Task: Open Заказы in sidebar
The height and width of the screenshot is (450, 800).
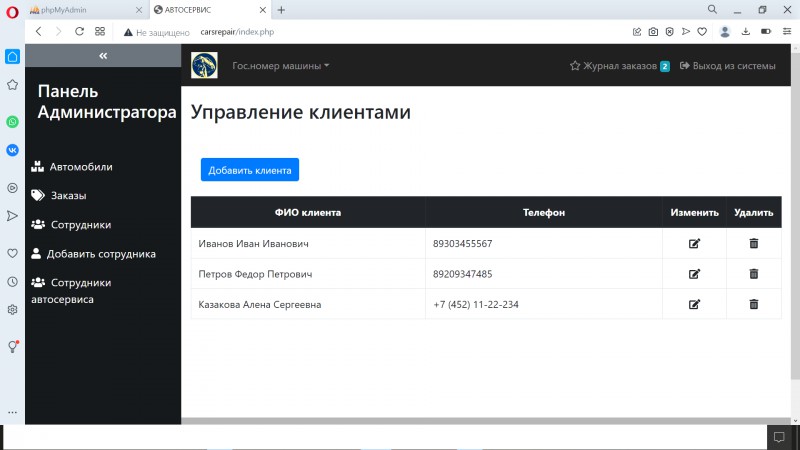Action: point(58,195)
